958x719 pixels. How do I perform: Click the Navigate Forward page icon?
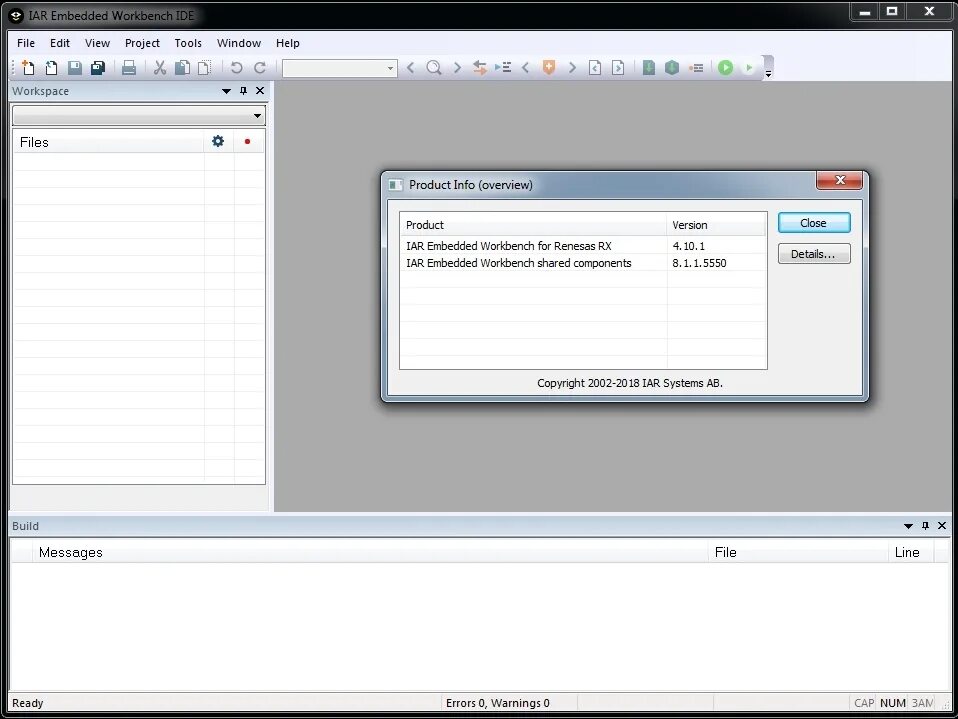pyautogui.click(x=618, y=68)
